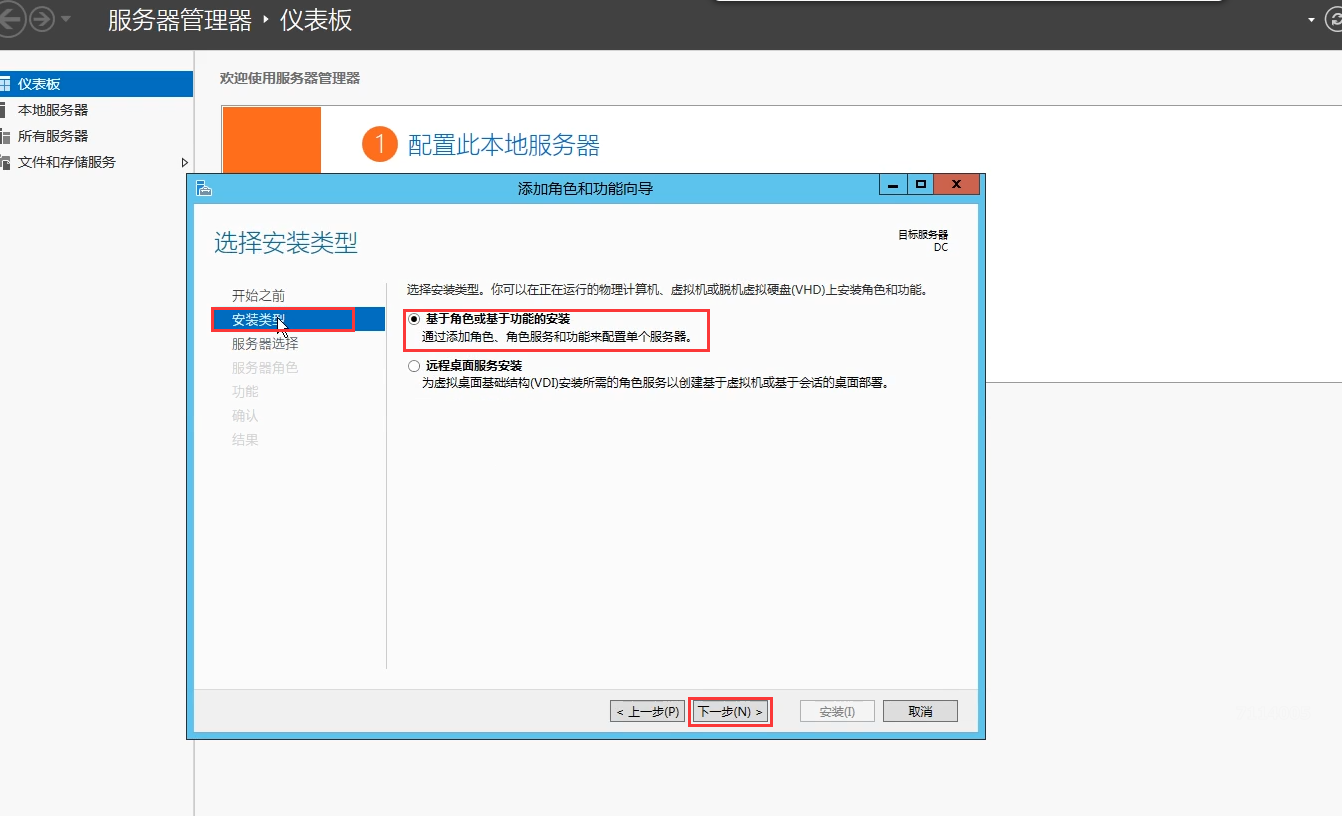The height and width of the screenshot is (816, 1342).
Task: Click the 欢迎使用服务器管理器 heading
Action: (290, 78)
